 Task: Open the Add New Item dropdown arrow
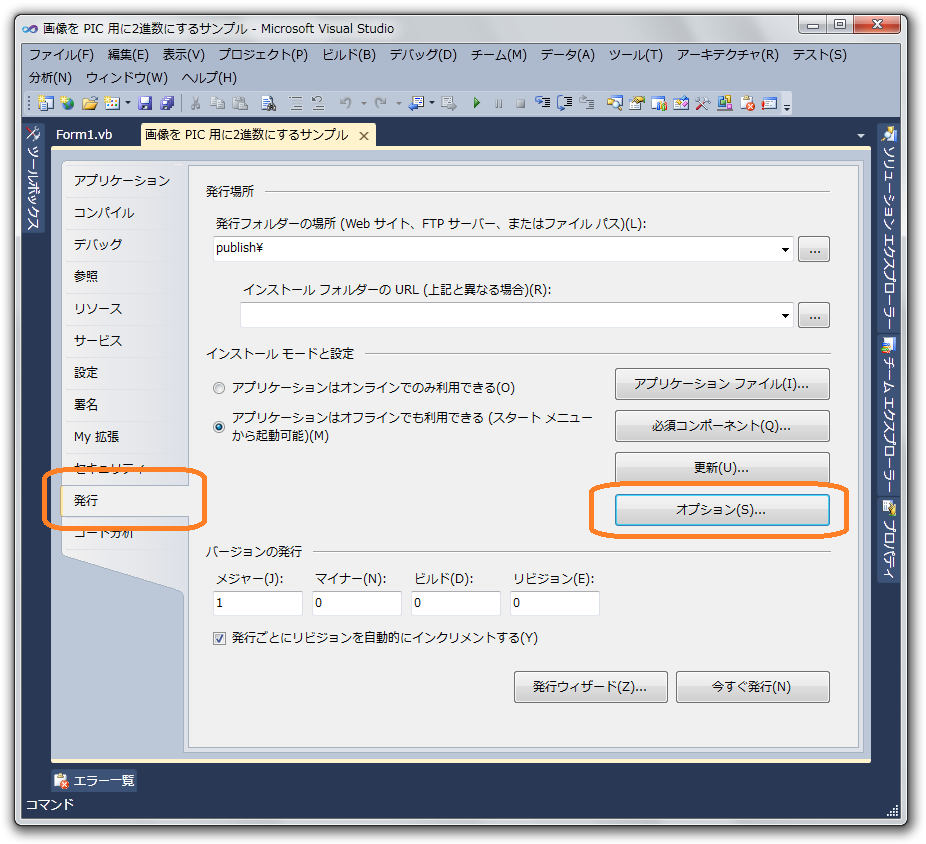pos(128,103)
